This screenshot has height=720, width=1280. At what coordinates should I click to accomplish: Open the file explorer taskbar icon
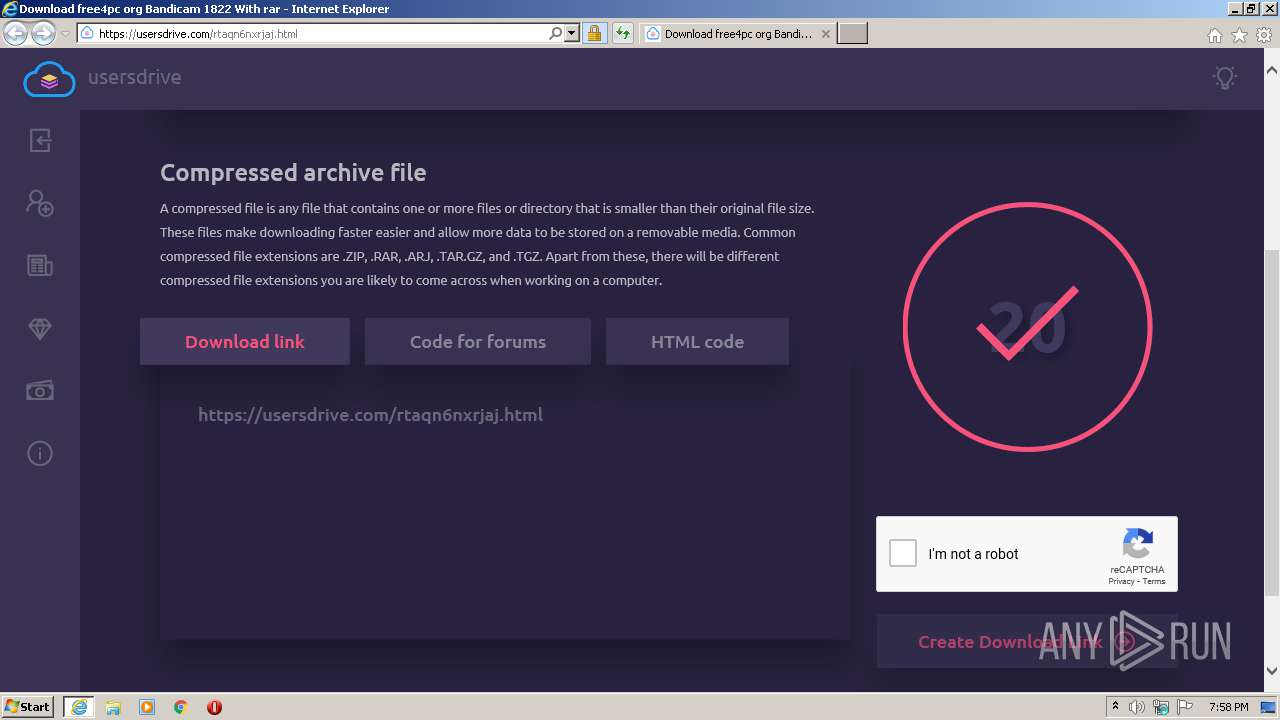[x=113, y=707]
